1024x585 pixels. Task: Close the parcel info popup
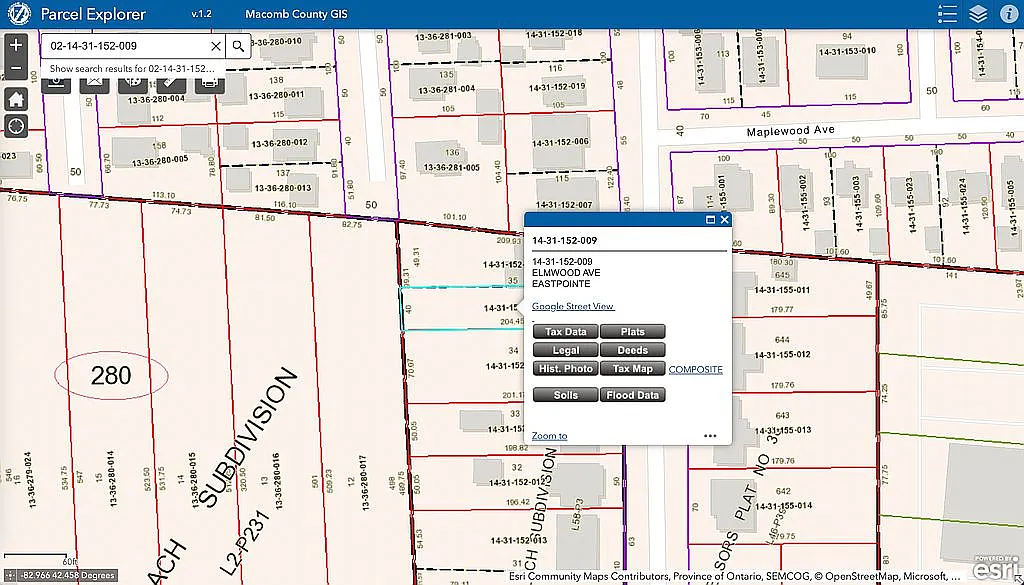724,219
